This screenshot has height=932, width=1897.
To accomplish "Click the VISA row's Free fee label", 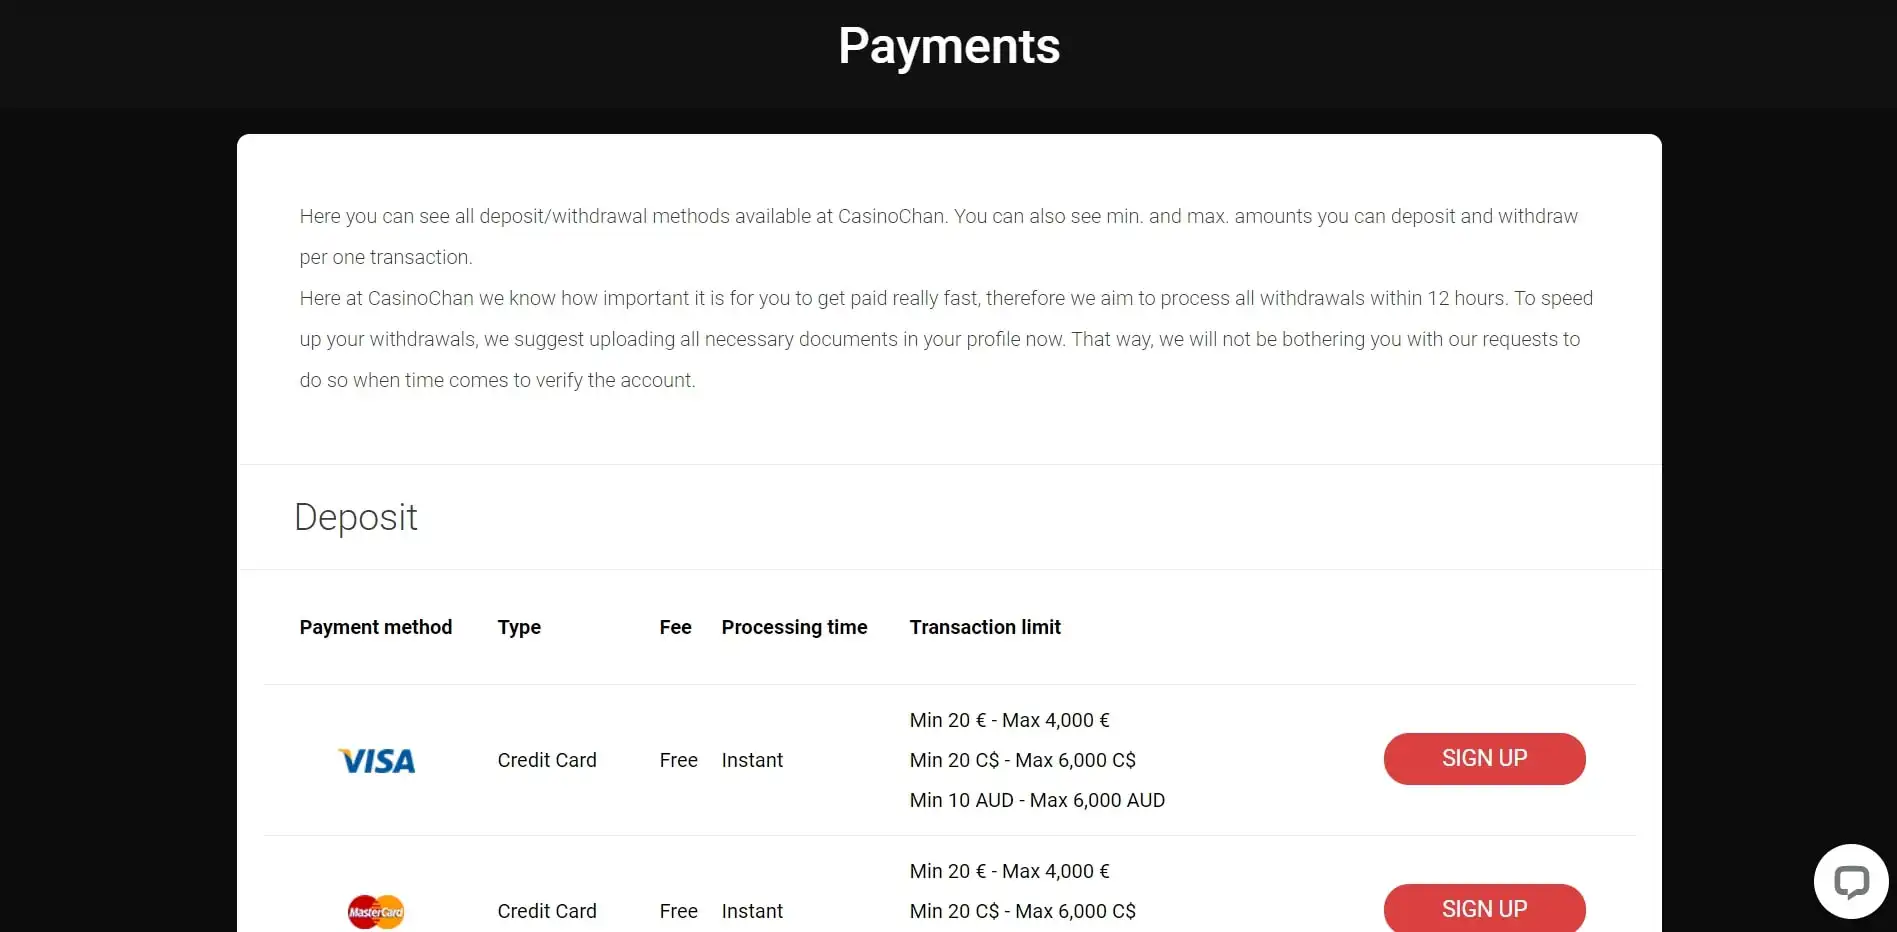I will click(678, 760).
